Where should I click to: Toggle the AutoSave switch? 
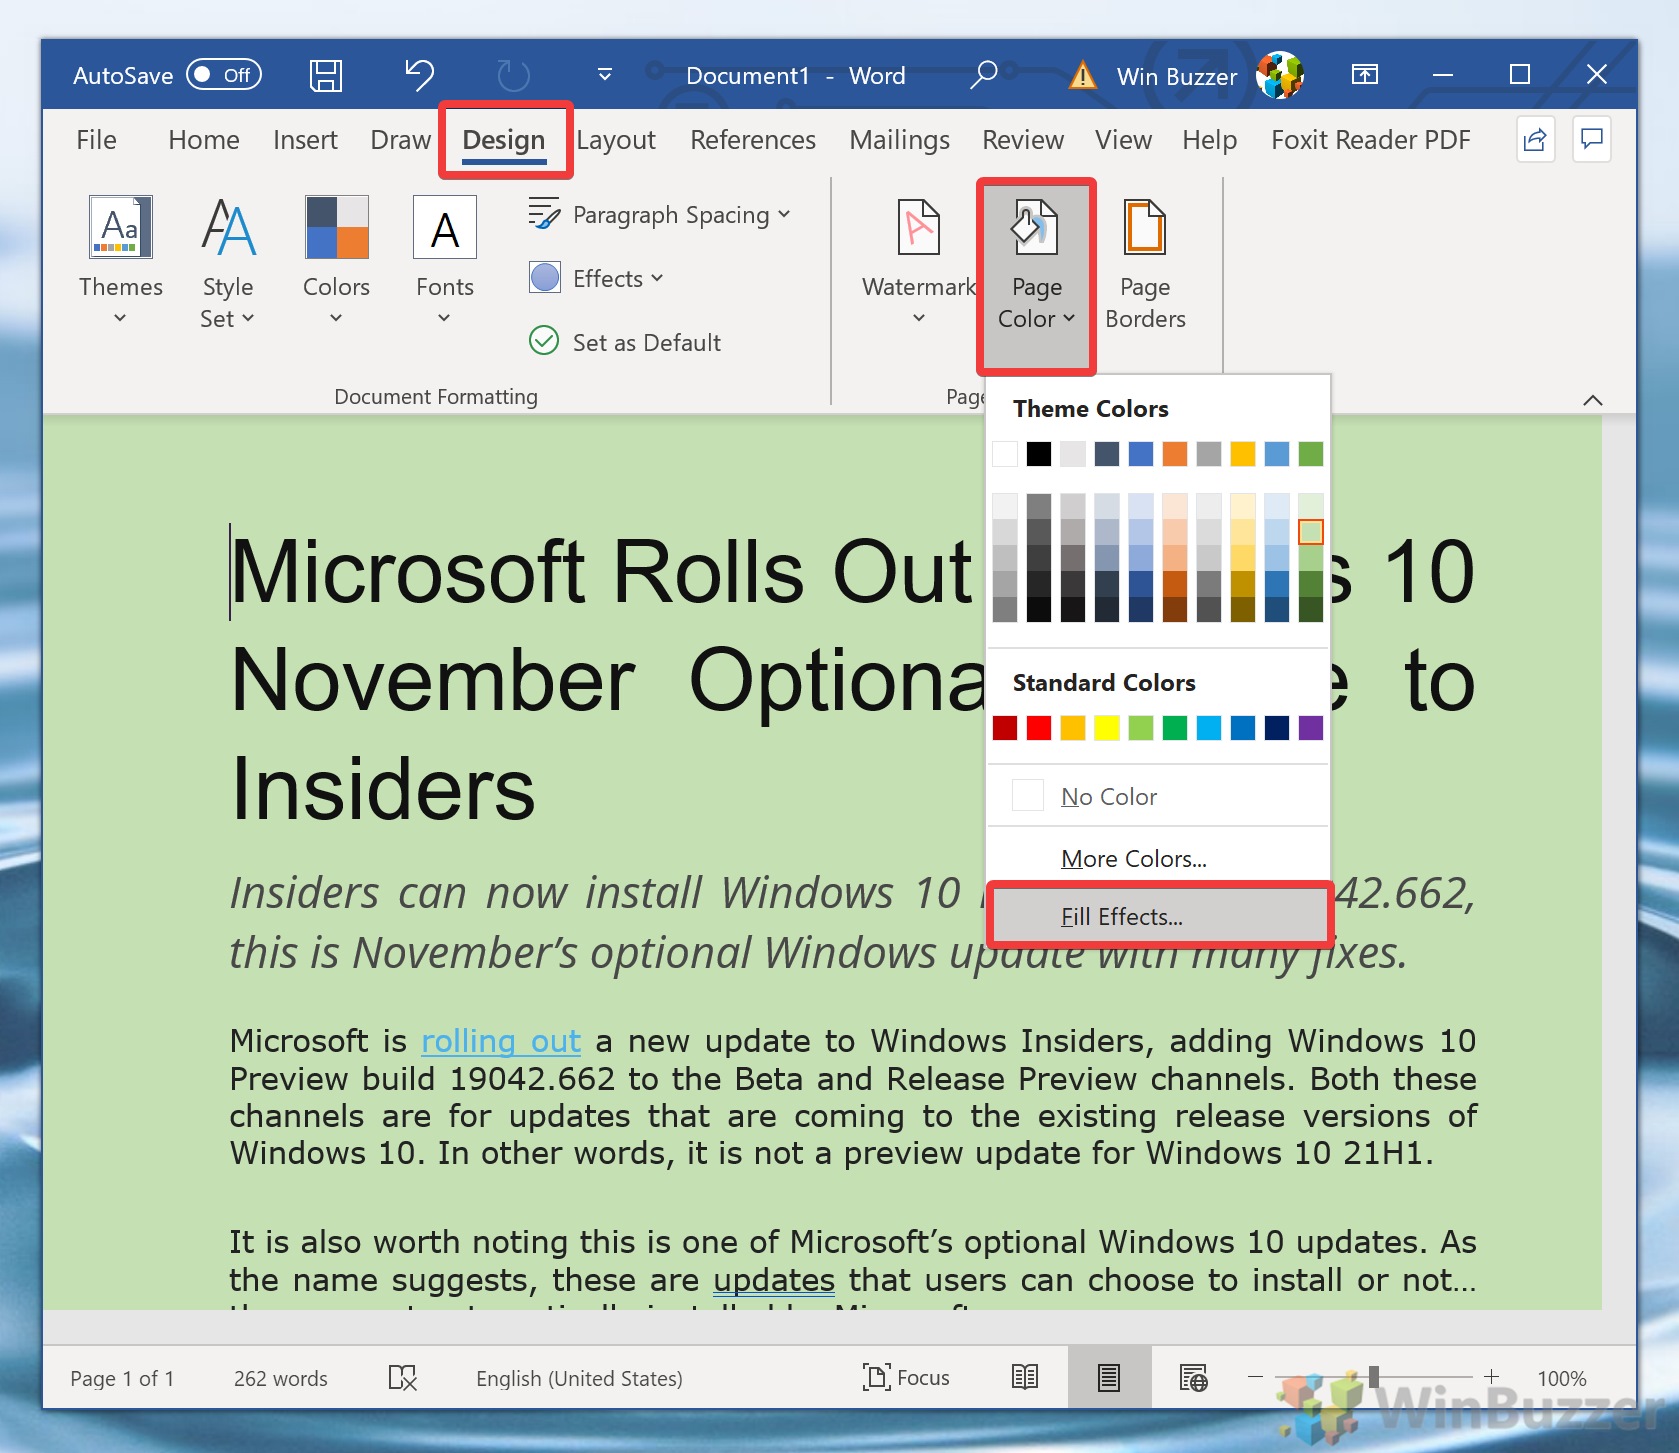click(x=224, y=75)
